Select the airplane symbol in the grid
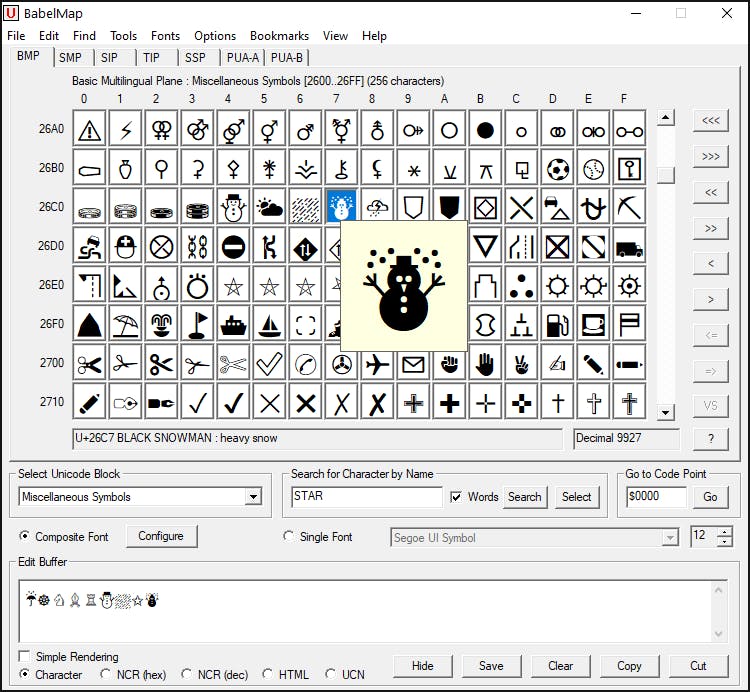The image size is (750, 692). pyautogui.click(x=378, y=364)
